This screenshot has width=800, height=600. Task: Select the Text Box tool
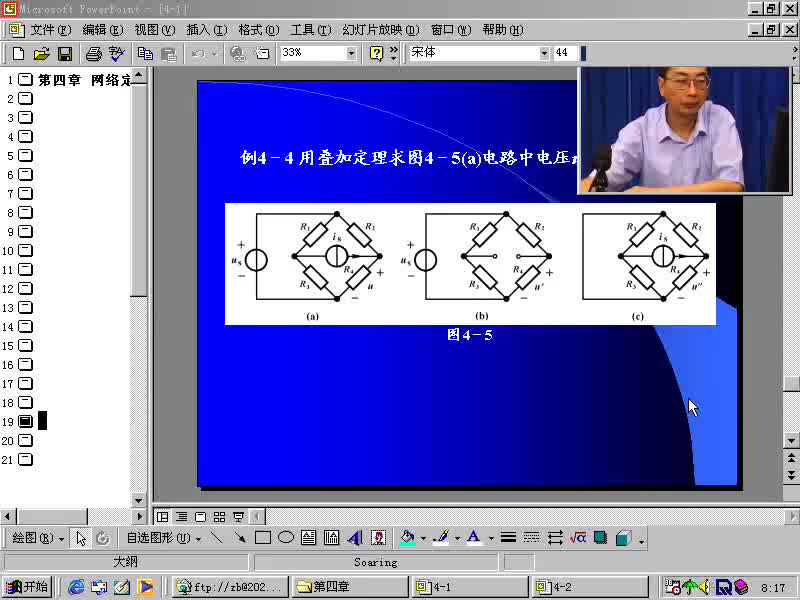pyautogui.click(x=309, y=537)
